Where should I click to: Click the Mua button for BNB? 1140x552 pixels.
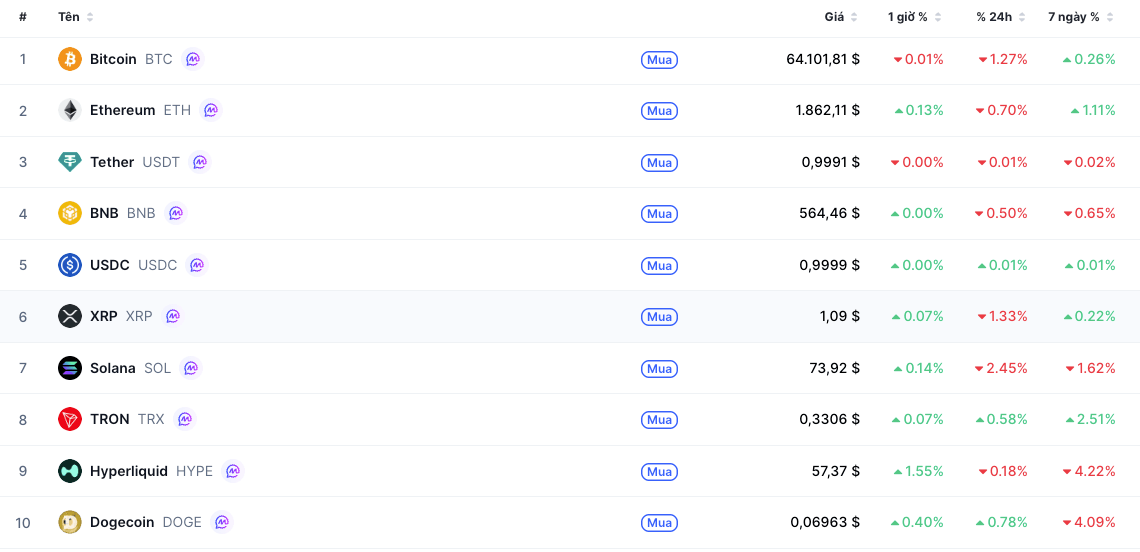pyautogui.click(x=659, y=214)
